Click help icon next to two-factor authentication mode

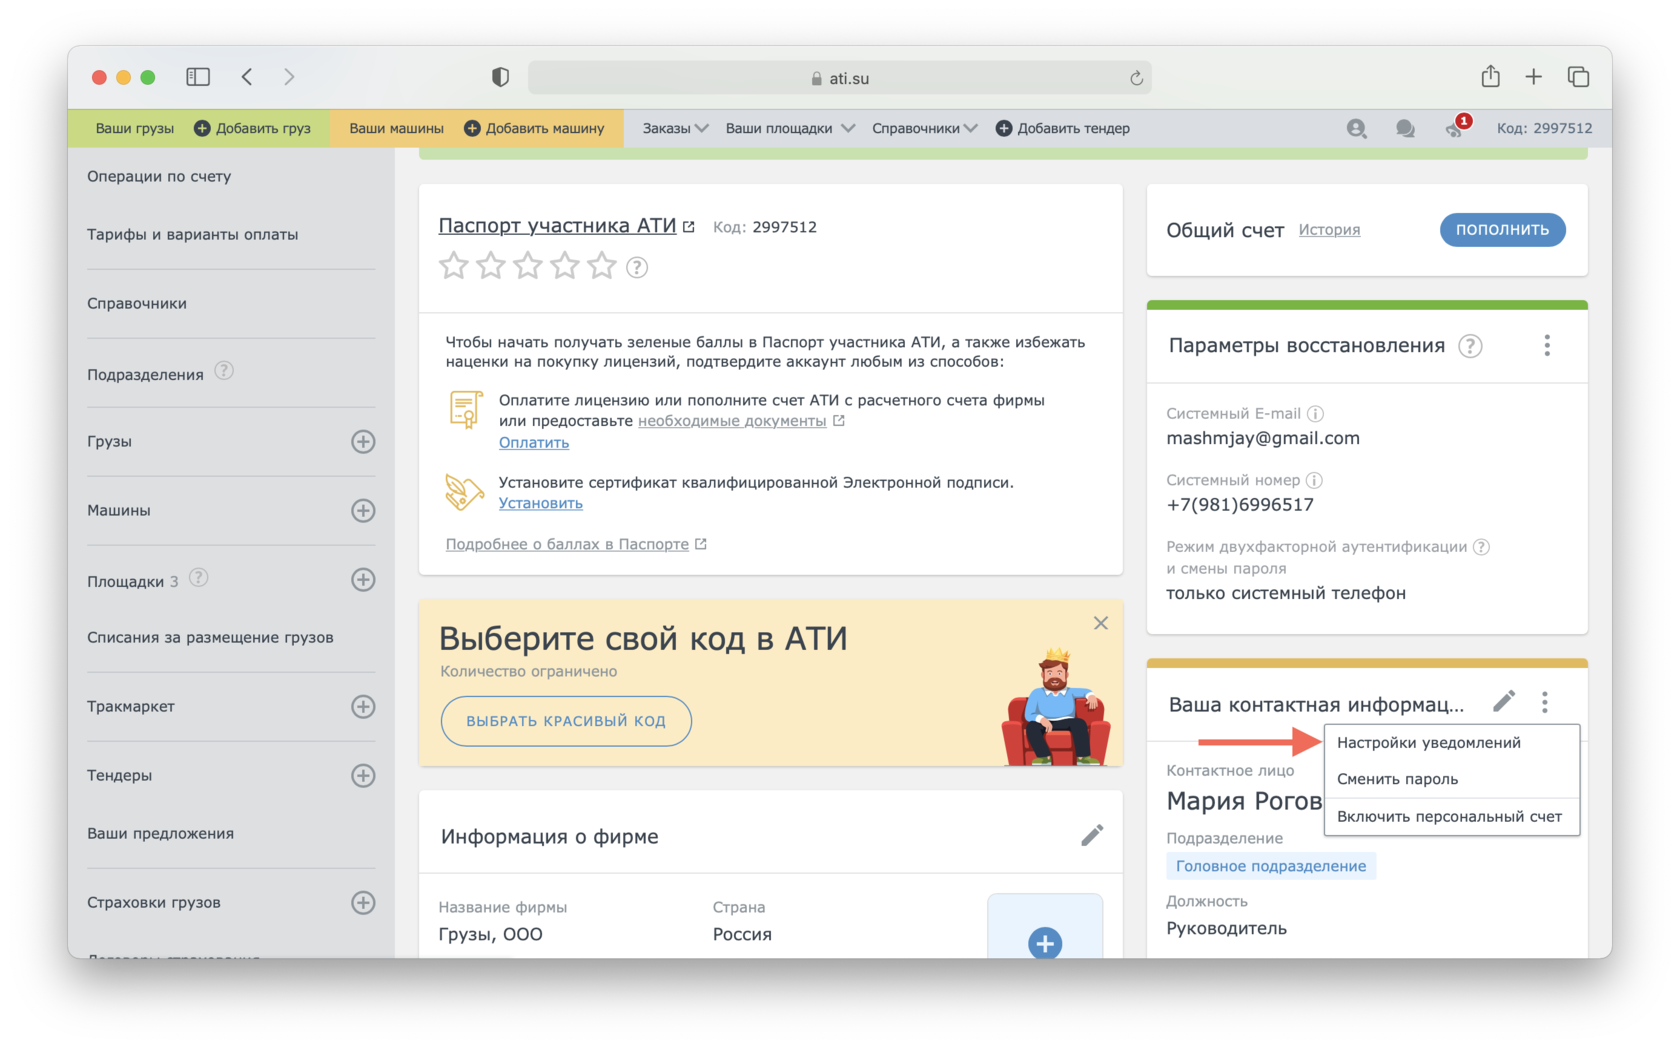[x=1482, y=546]
